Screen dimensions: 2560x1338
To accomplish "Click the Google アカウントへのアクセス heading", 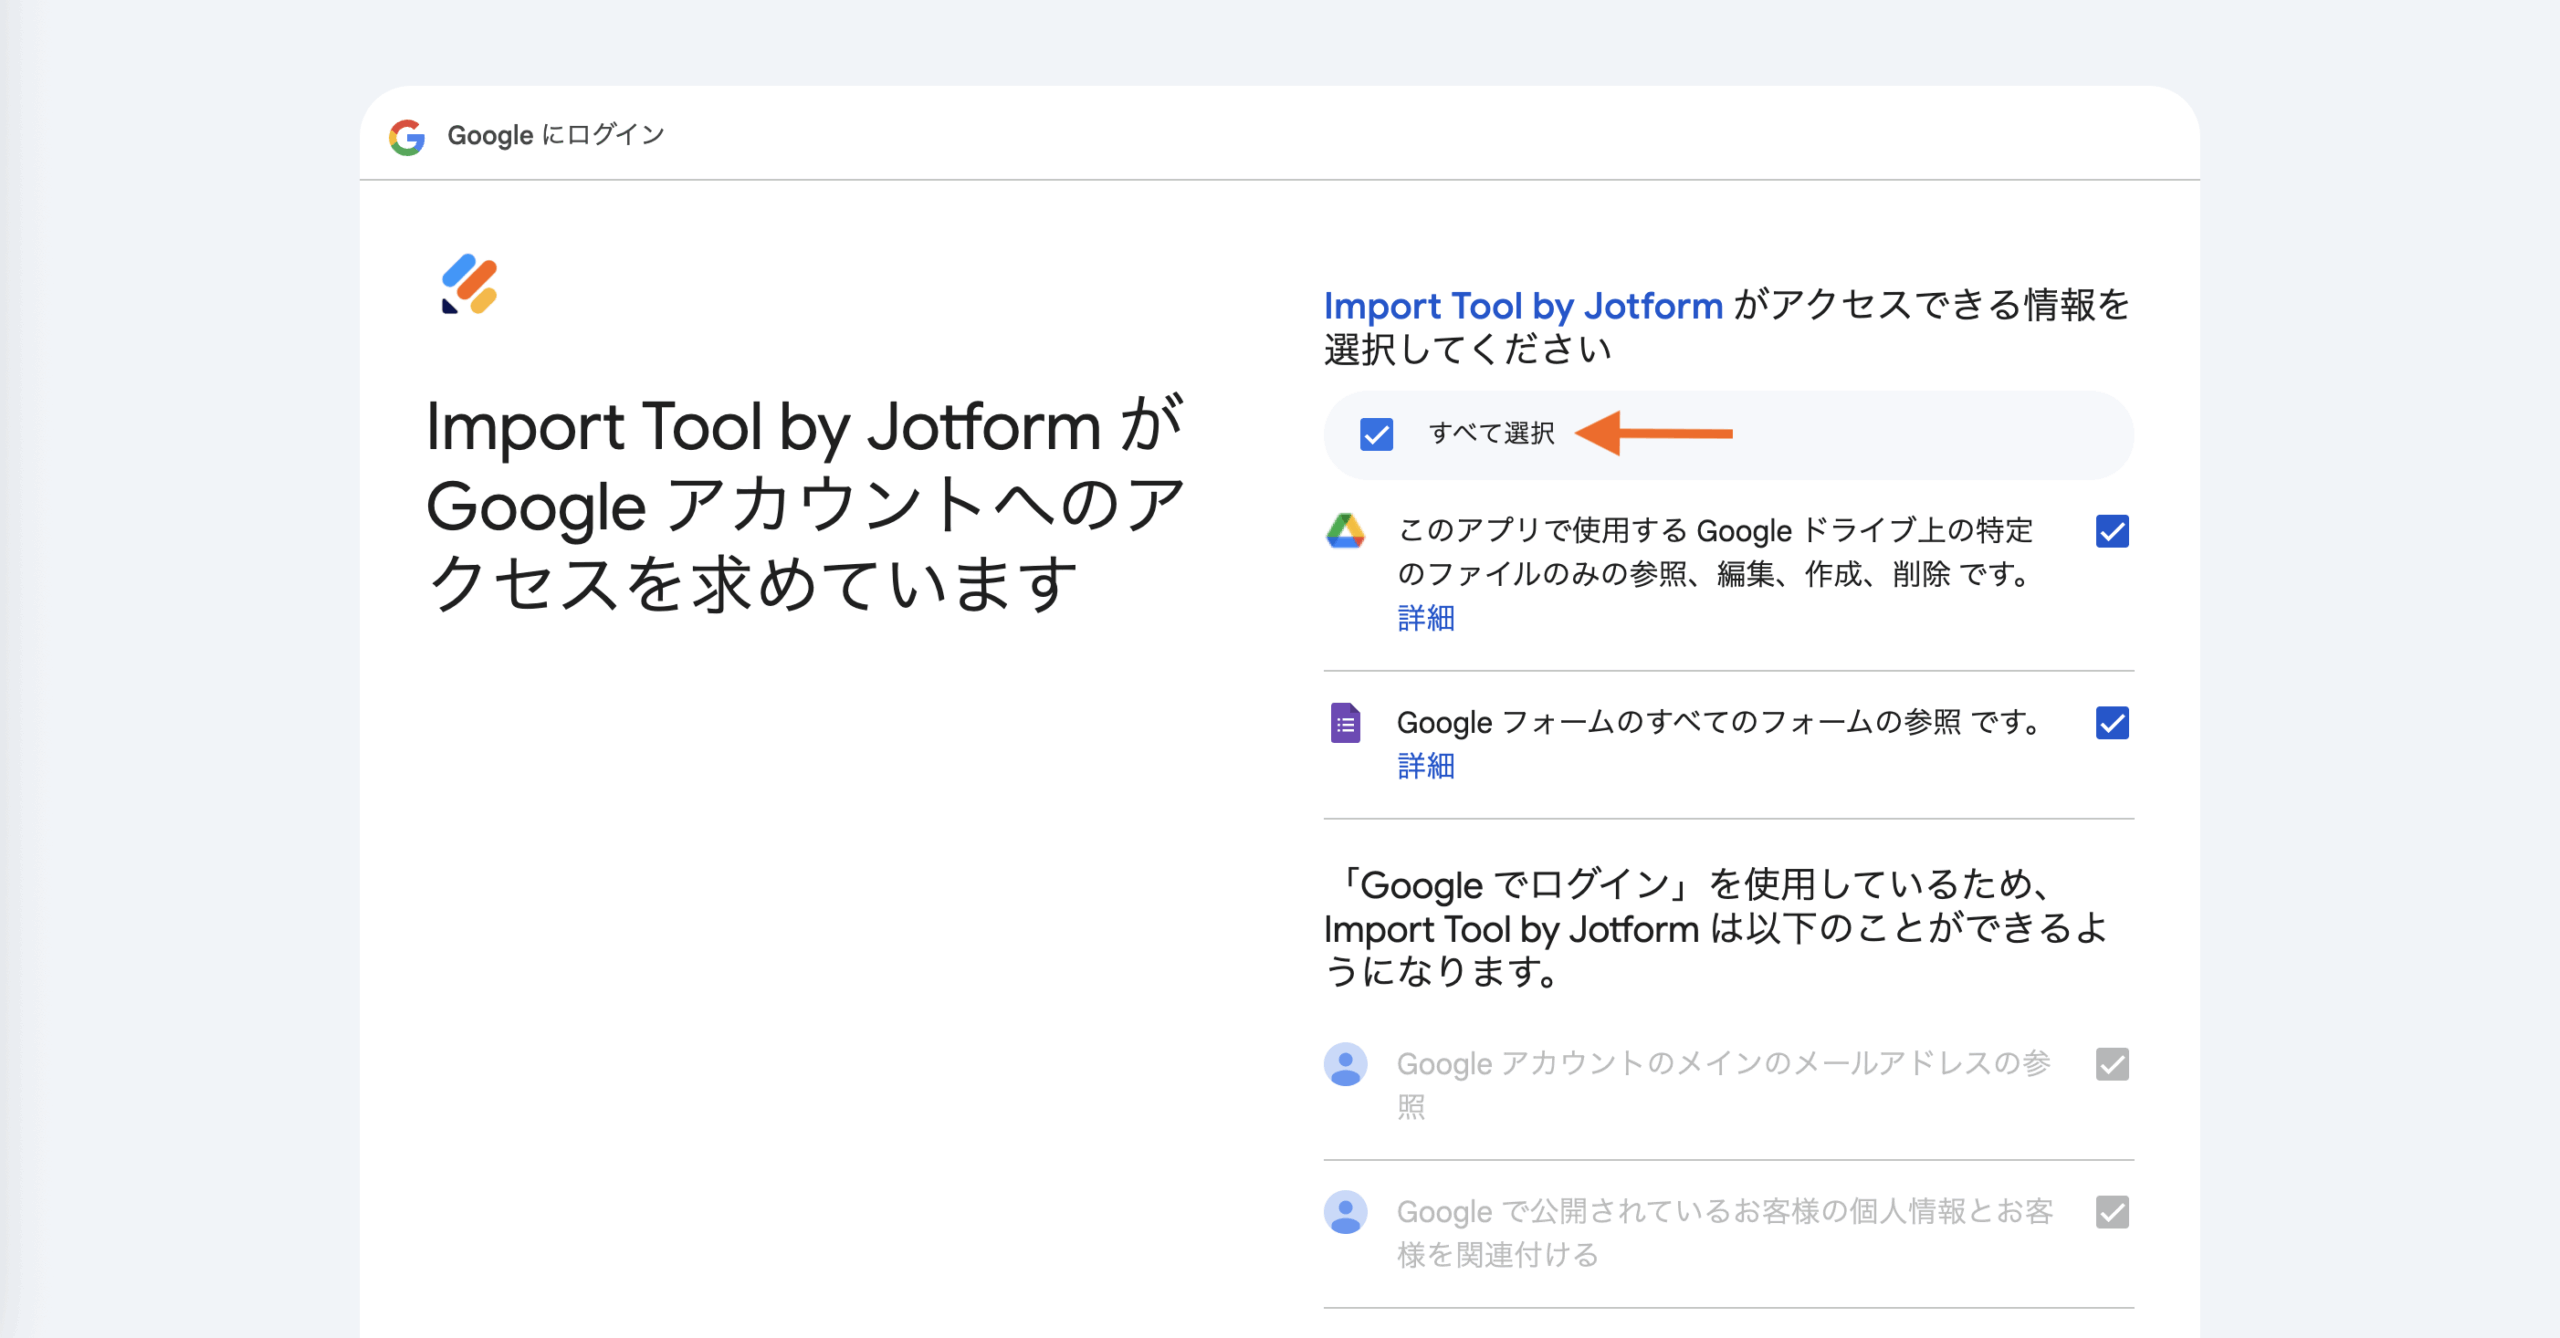I will 806,504.
